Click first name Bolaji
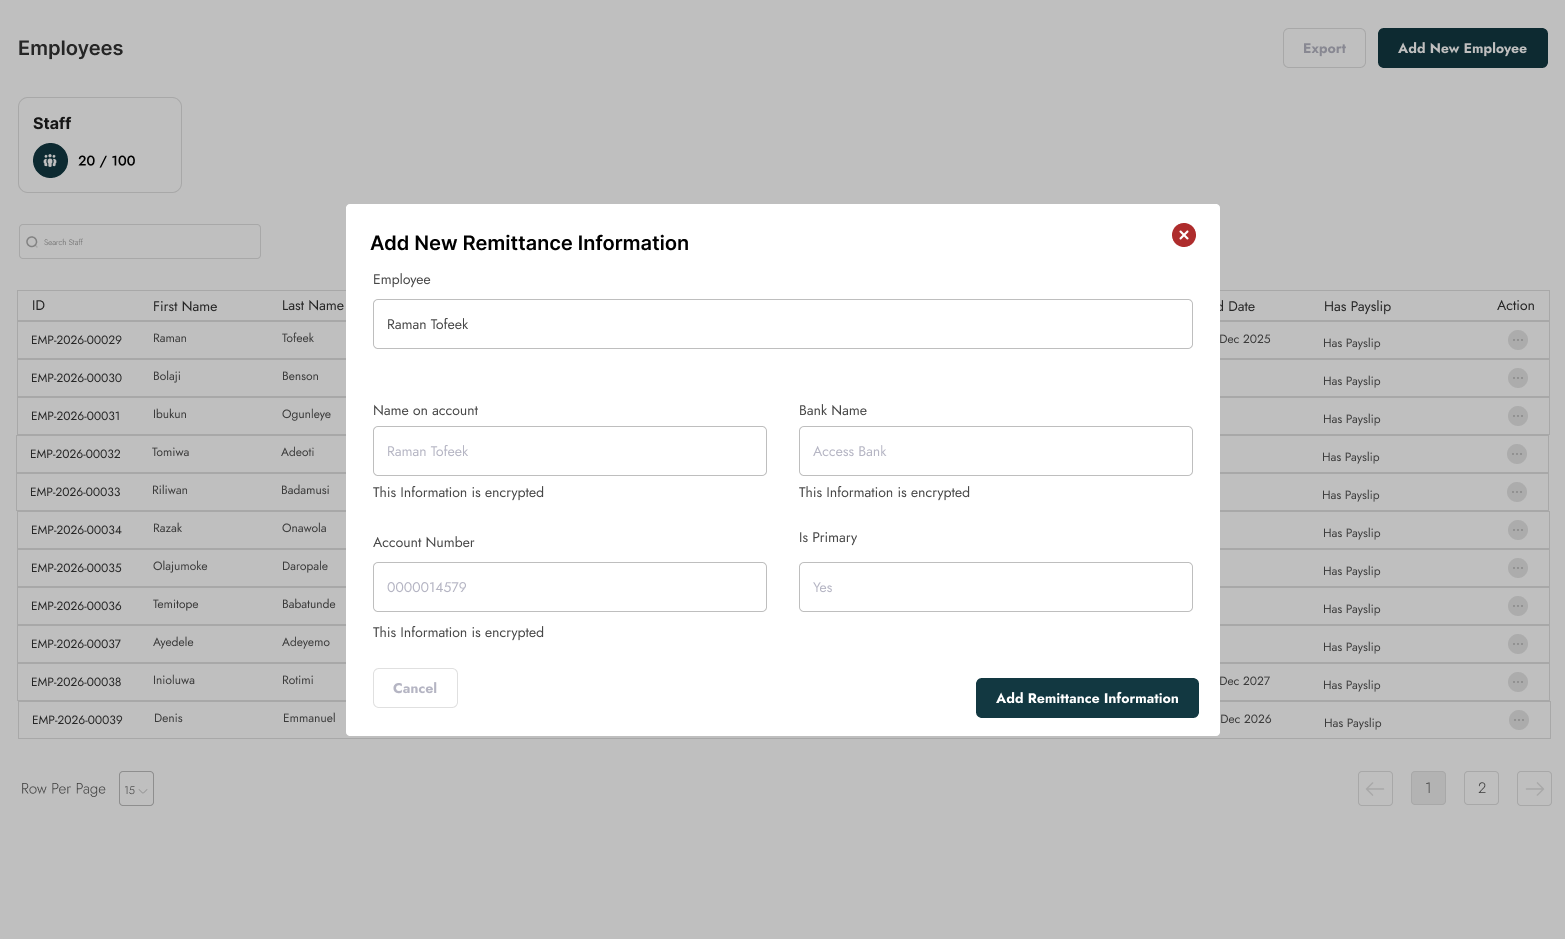This screenshot has width=1565, height=939. pyautogui.click(x=167, y=377)
